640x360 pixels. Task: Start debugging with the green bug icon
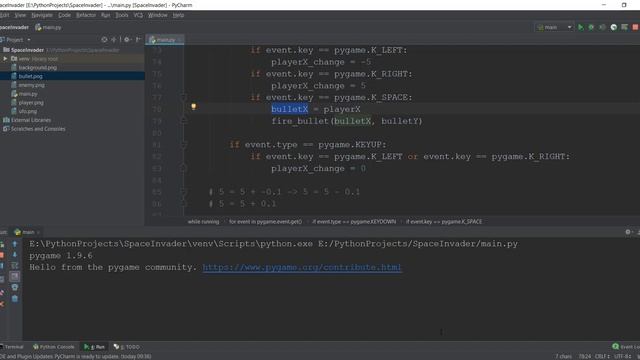tap(591, 27)
